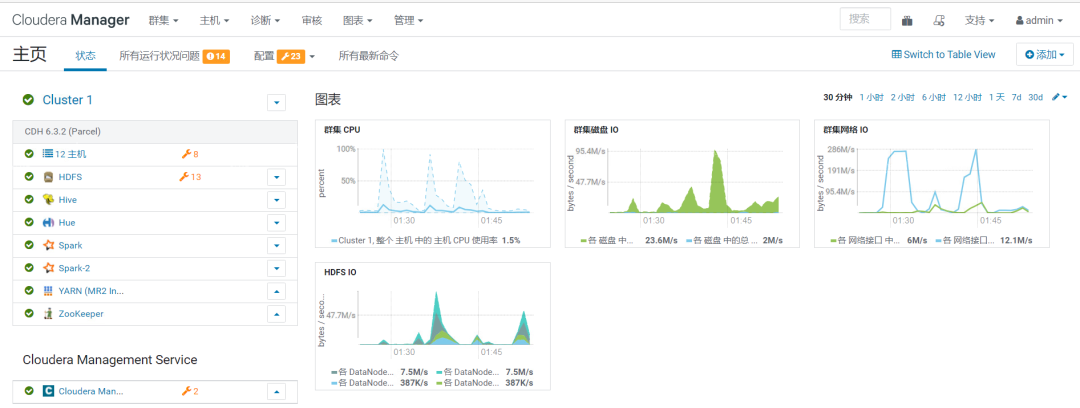The height and width of the screenshot is (408, 1080).
Task: Click the Hive bee icon
Action: click(x=48, y=200)
